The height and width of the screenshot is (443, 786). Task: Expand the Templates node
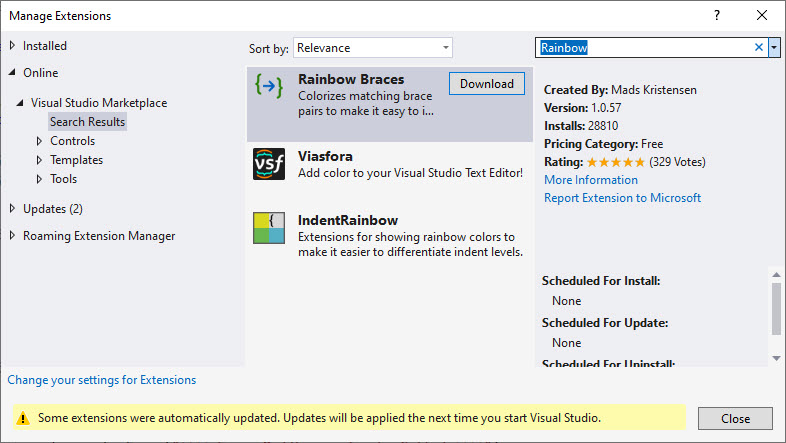click(x=39, y=160)
